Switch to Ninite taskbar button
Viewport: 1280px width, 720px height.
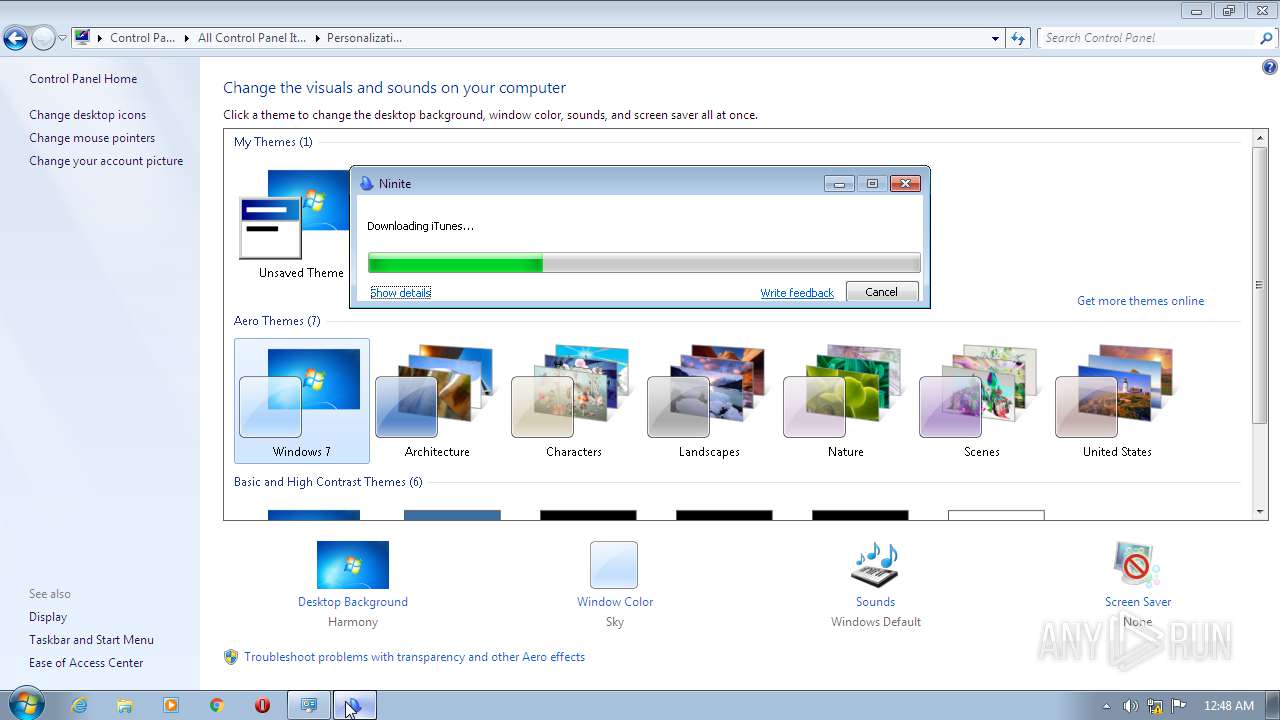click(x=355, y=705)
